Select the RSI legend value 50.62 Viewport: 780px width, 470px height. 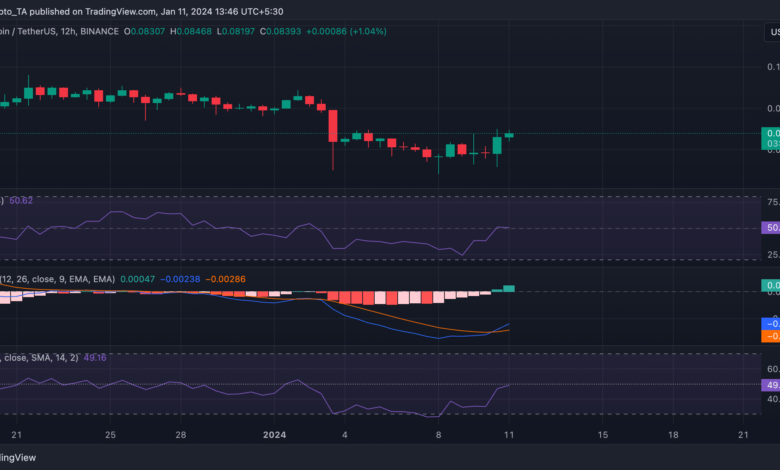coord(20,201)
